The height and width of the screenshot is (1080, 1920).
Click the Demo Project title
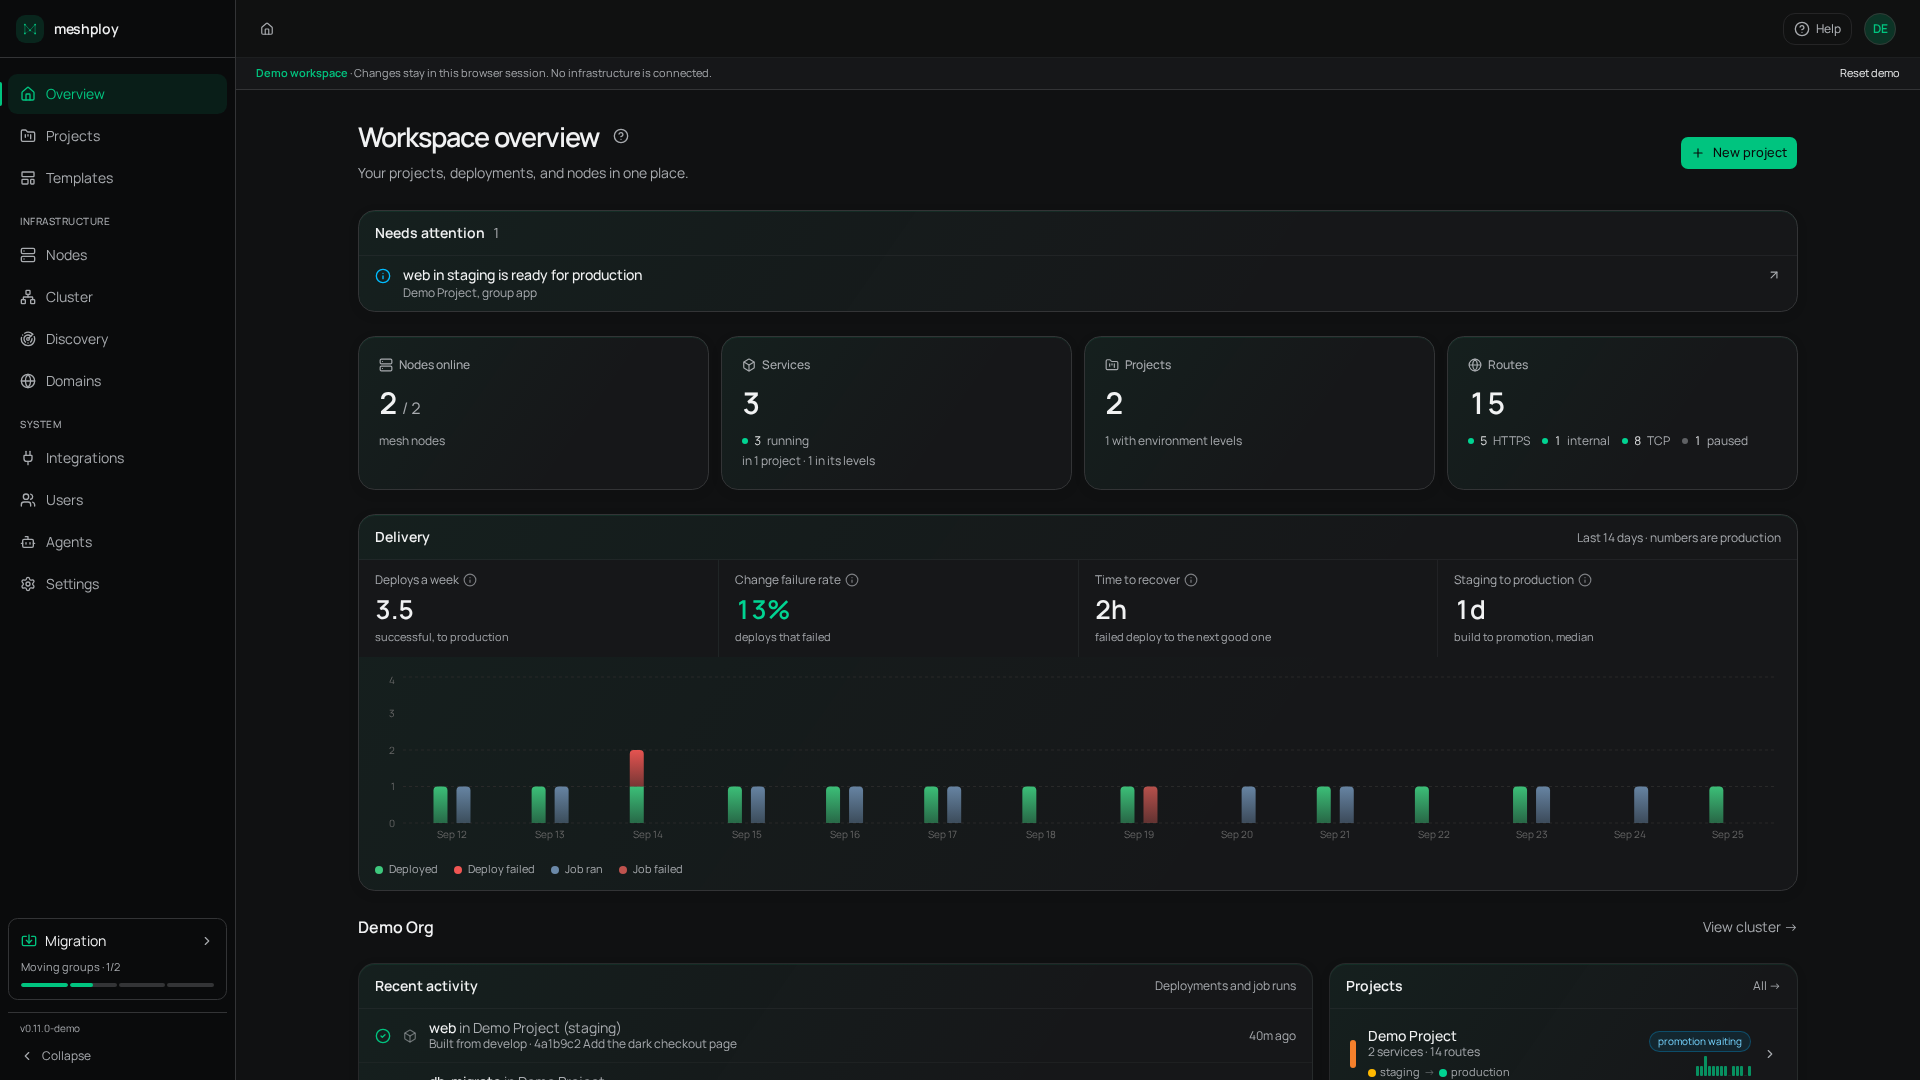pos(1412,1036)
